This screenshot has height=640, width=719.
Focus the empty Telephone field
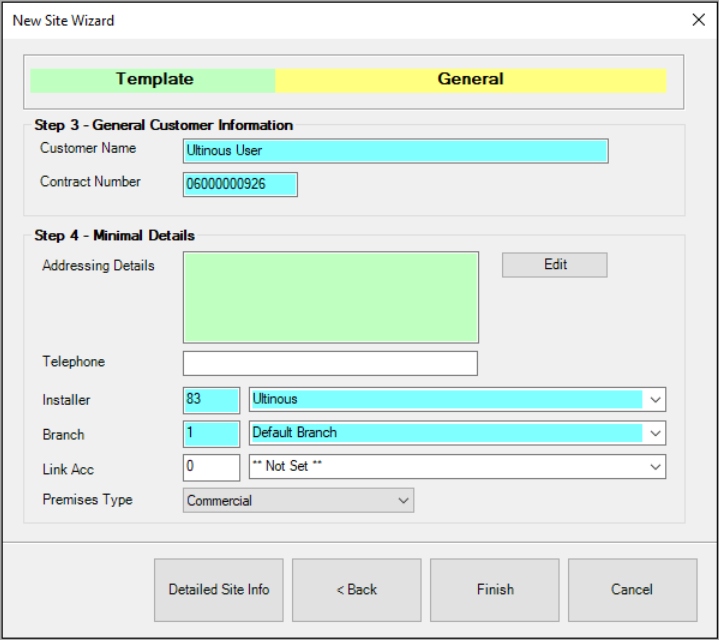pyautogui.click(x=330, y=363)
